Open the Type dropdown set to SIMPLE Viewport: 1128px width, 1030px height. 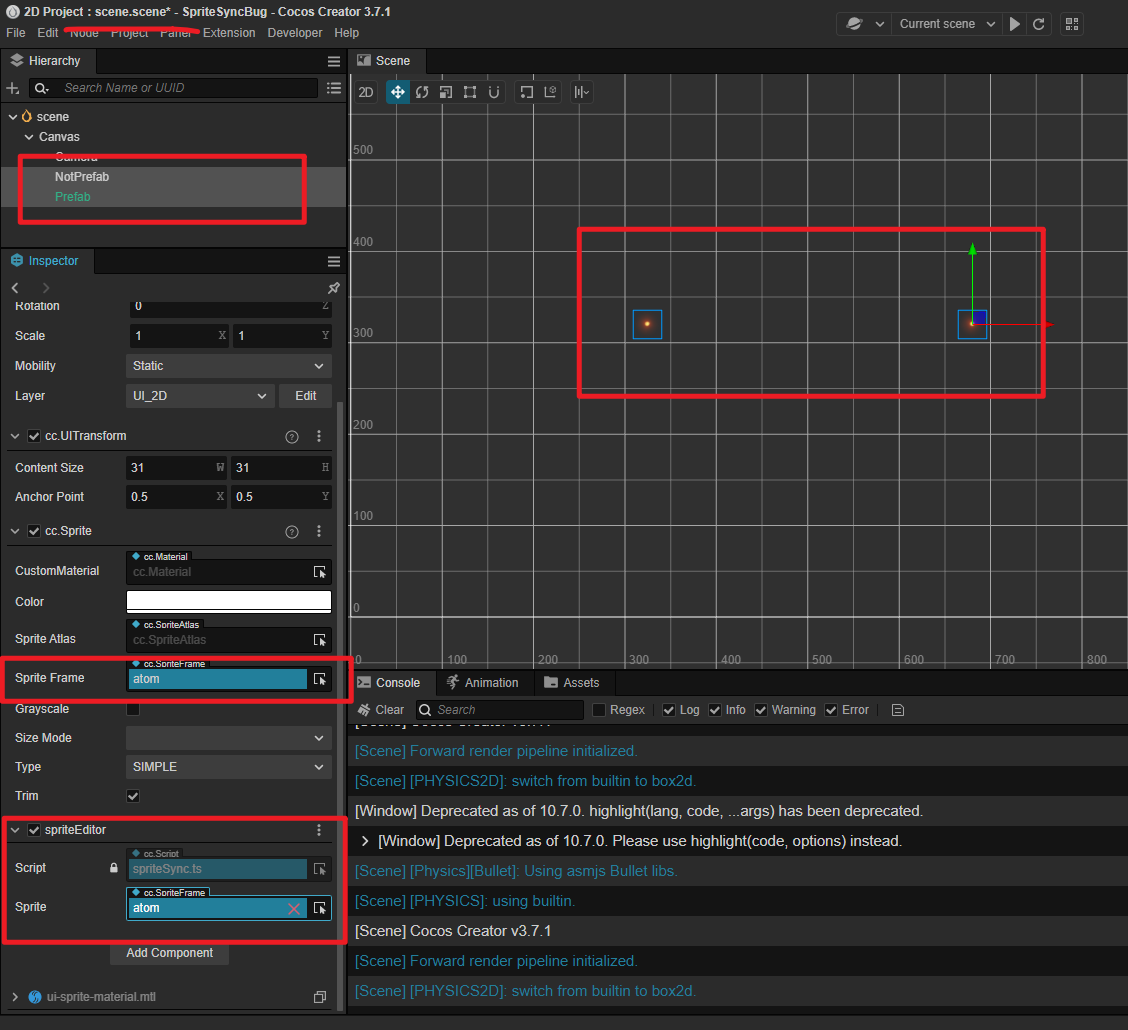point(229,767)
